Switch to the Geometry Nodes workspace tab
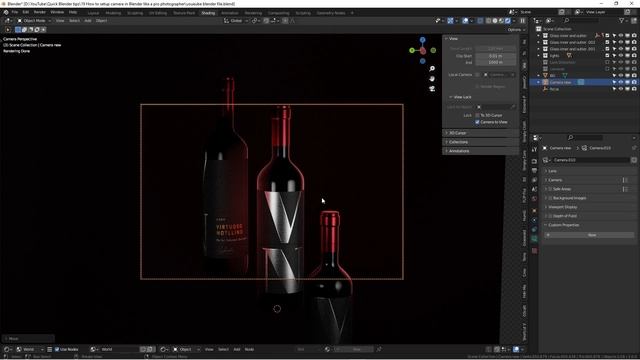 331,13
